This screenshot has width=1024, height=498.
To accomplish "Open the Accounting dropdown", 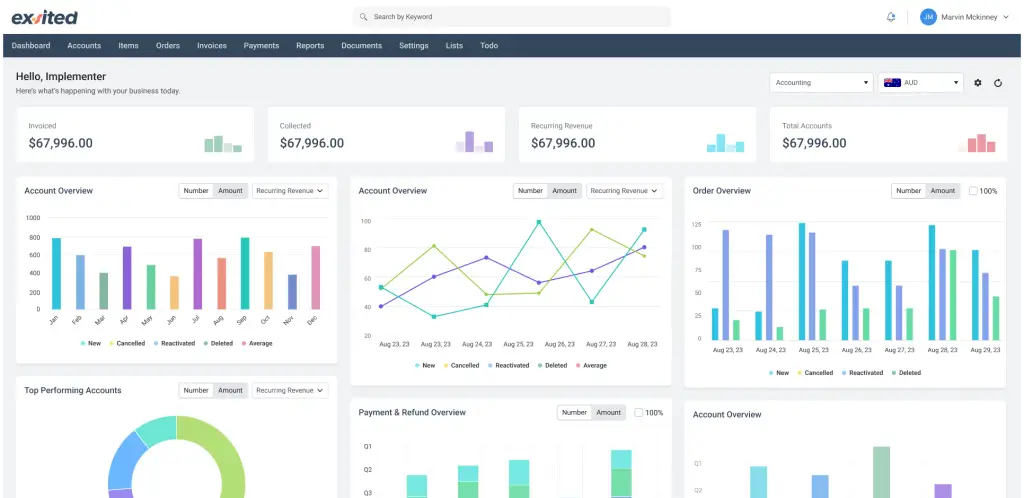I will tap(821, 83).
